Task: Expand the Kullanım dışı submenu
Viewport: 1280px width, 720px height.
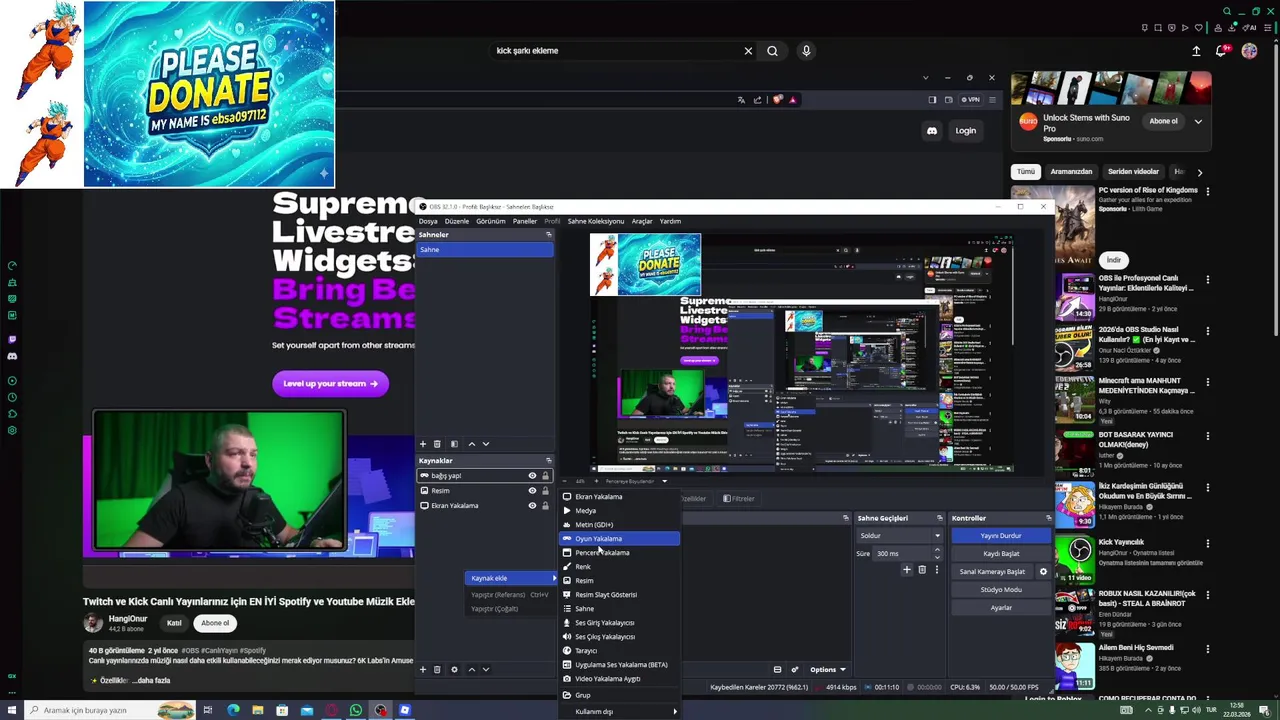Action: coord(619,711)
